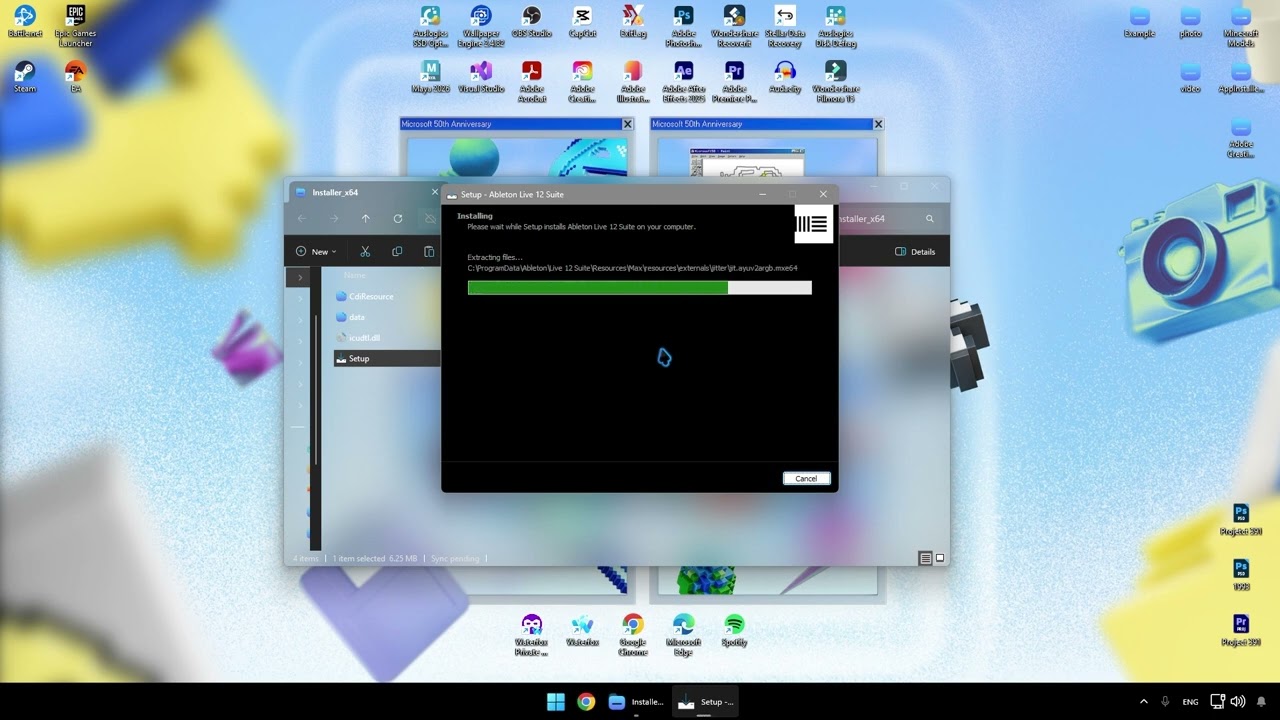The width and height of the screenshot is (1280, 720).
Task: Open the CapCut desktop shortcut
Action: (582, 22)
